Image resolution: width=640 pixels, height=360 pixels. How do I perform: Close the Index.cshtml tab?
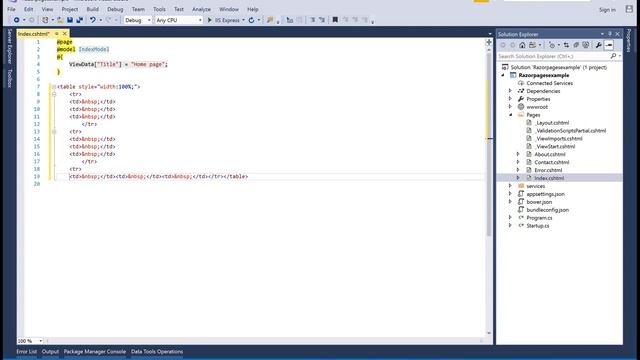[64, 33]
